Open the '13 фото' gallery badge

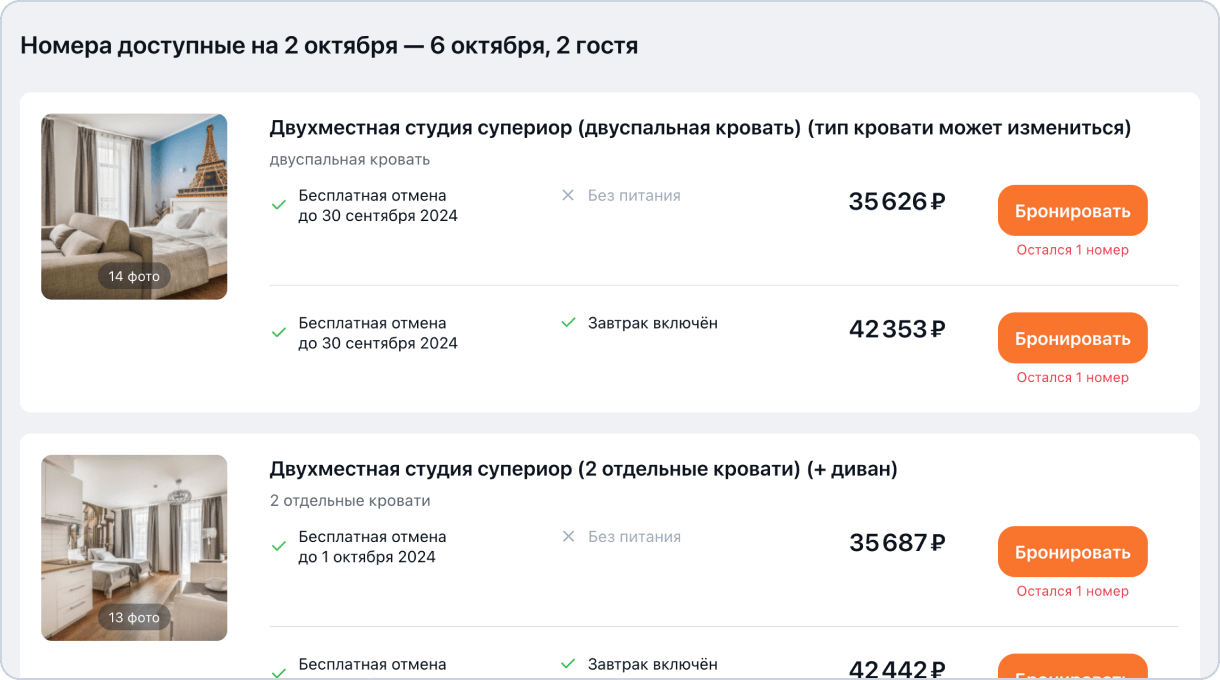point(134,617)
